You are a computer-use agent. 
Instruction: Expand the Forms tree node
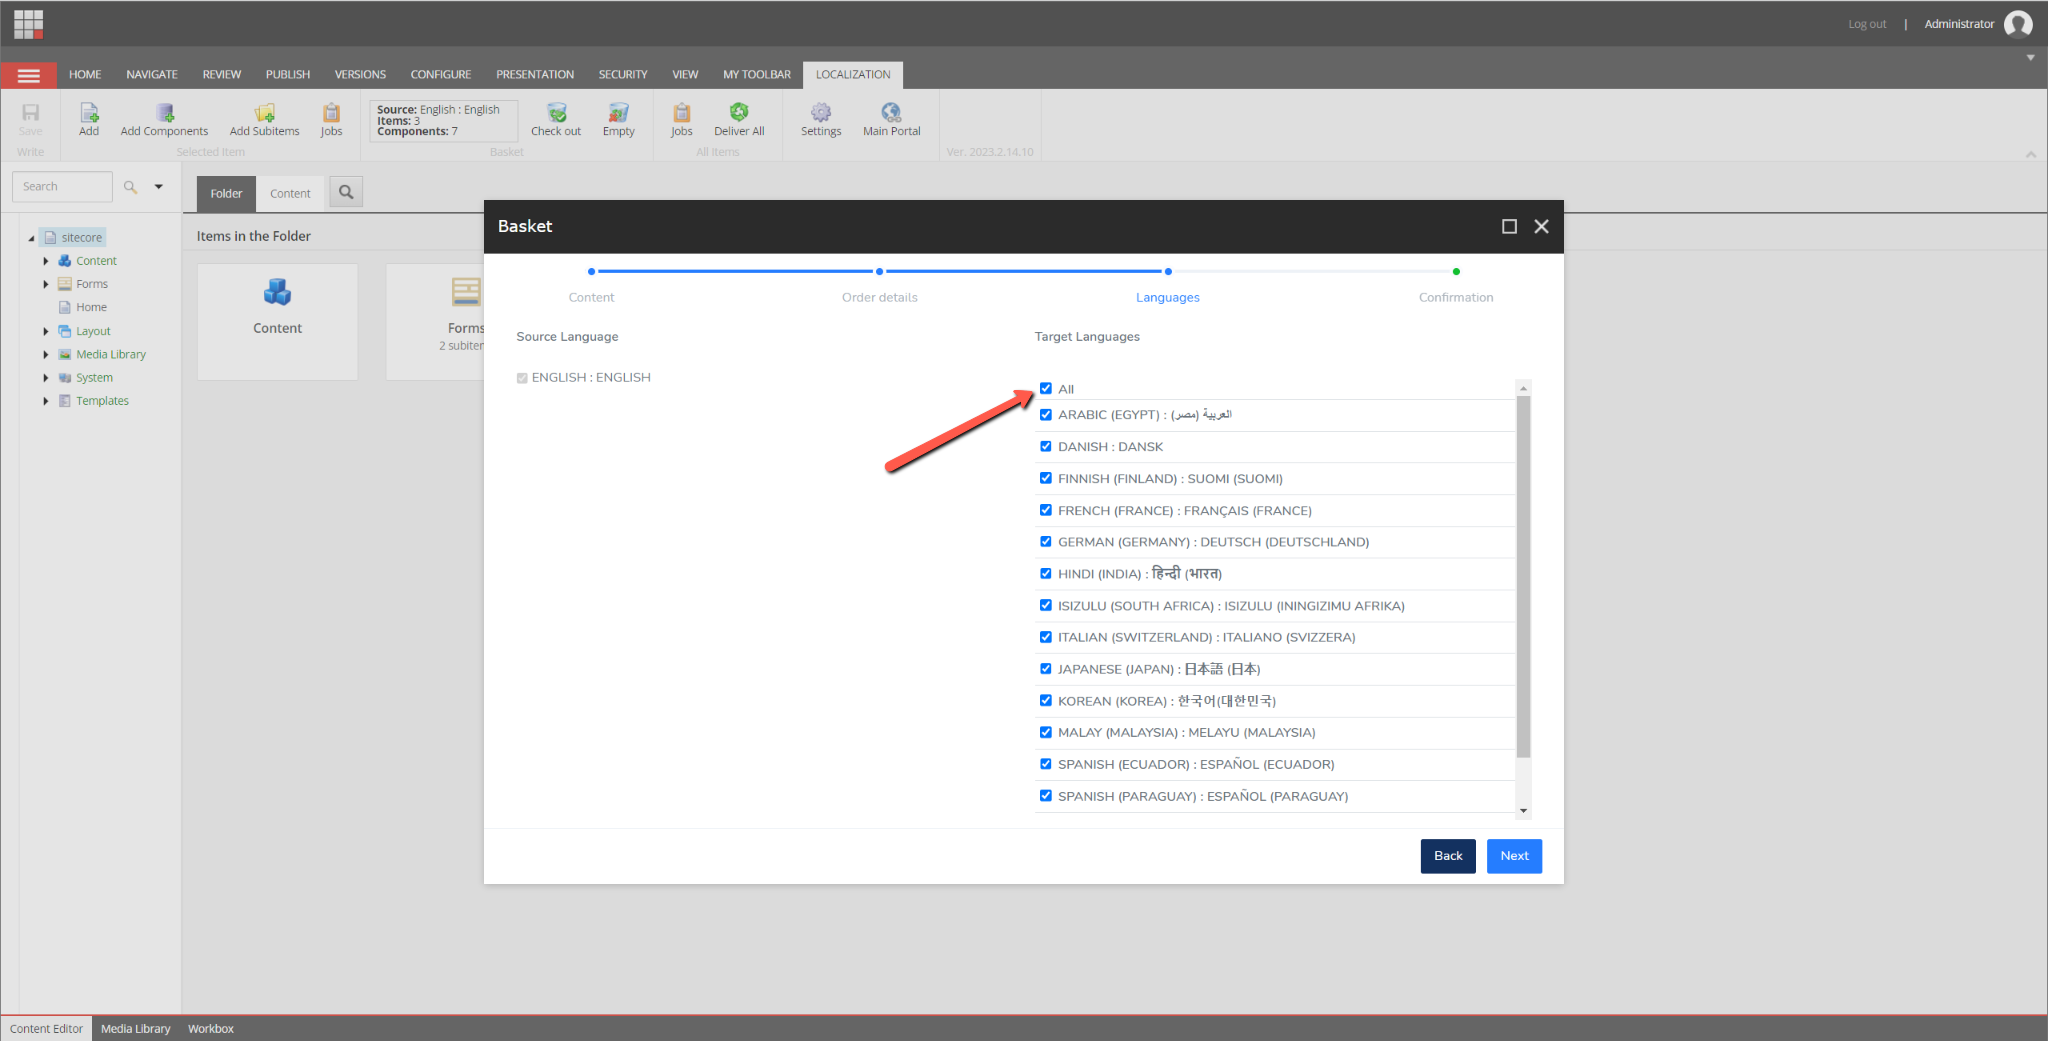(46, 284)
